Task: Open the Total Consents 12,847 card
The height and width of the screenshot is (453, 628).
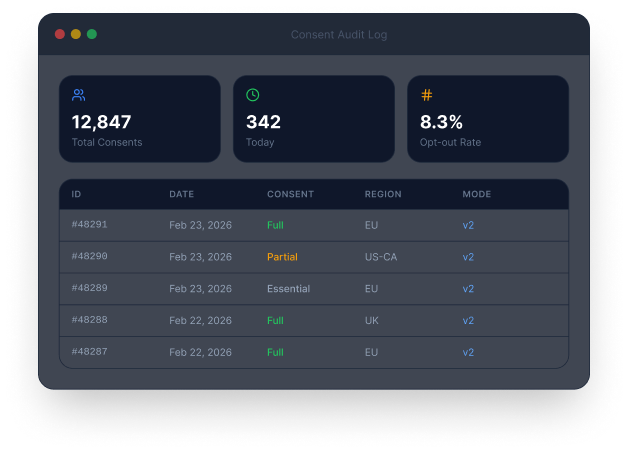Action: [x=140, y=119]
